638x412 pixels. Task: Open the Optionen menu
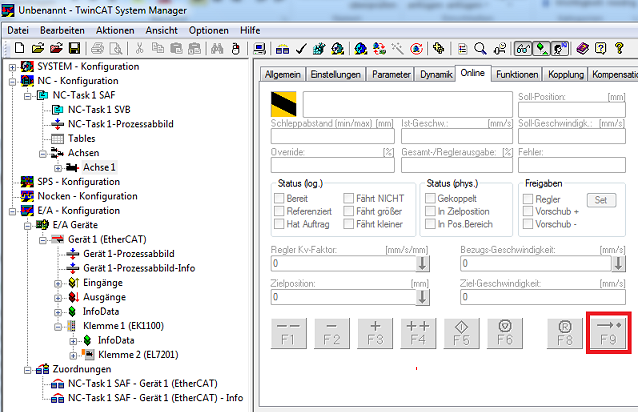[x=208, y=31]
